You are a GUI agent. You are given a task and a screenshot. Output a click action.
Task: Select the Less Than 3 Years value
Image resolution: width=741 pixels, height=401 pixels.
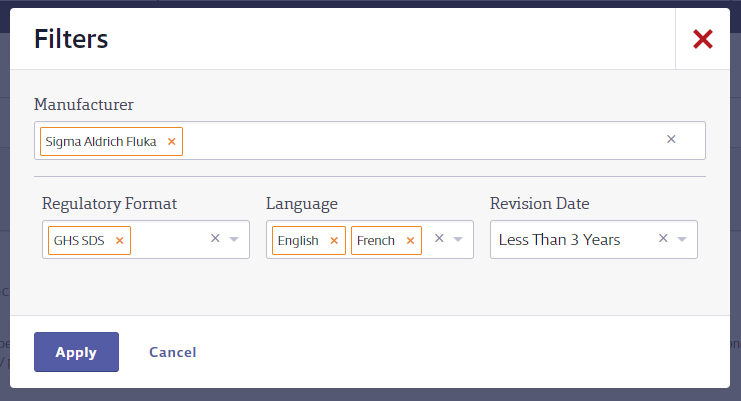point(559,239)
